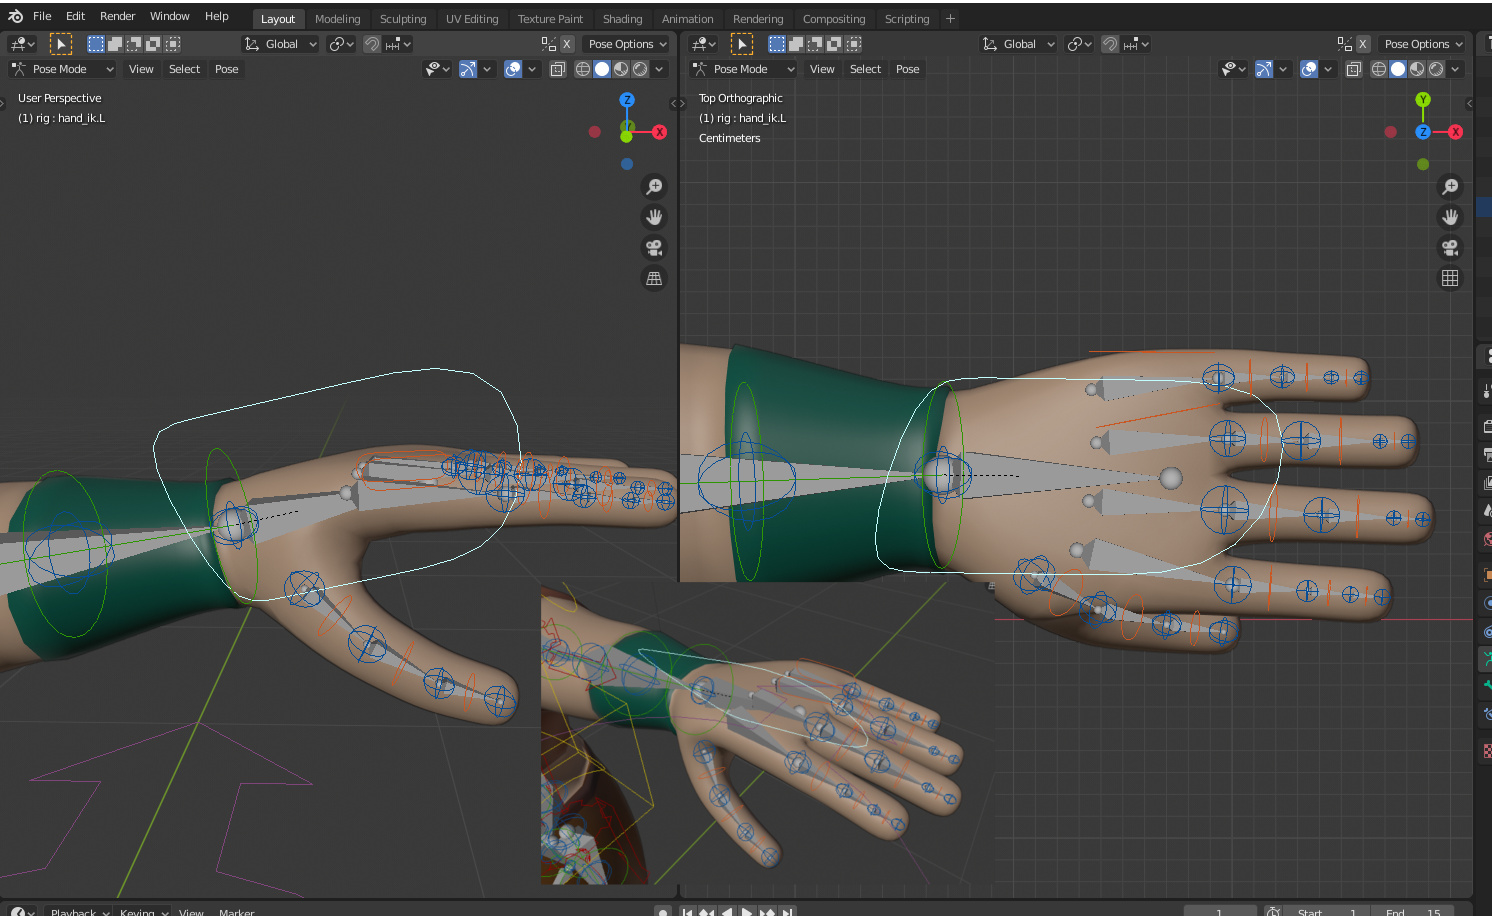Open the Edit menu
The width and height of the screenshot is (1492, 916).
point(75,16)
